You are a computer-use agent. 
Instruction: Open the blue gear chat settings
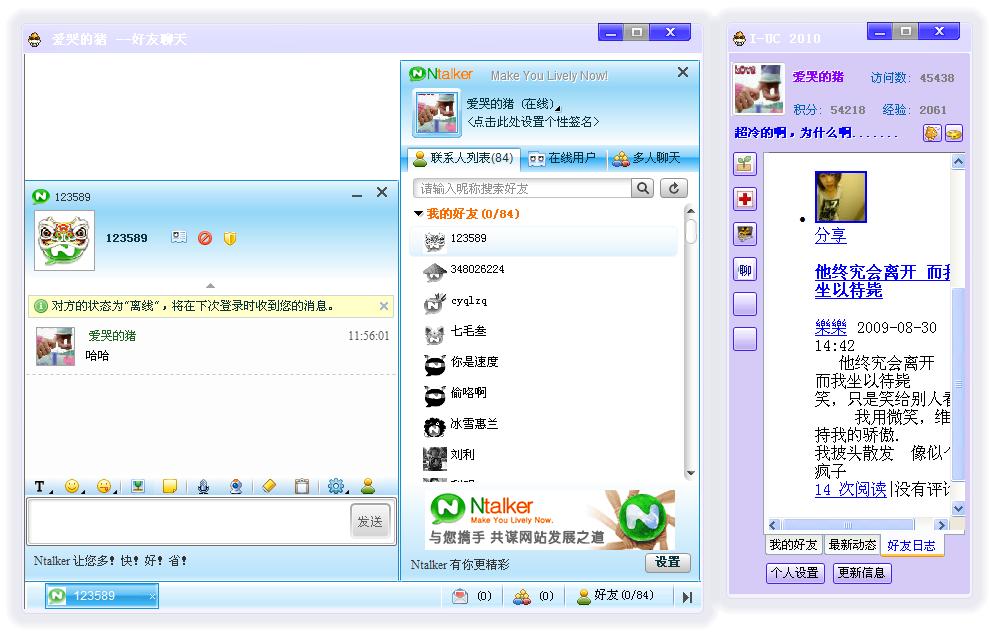click(x=336, y=486)
